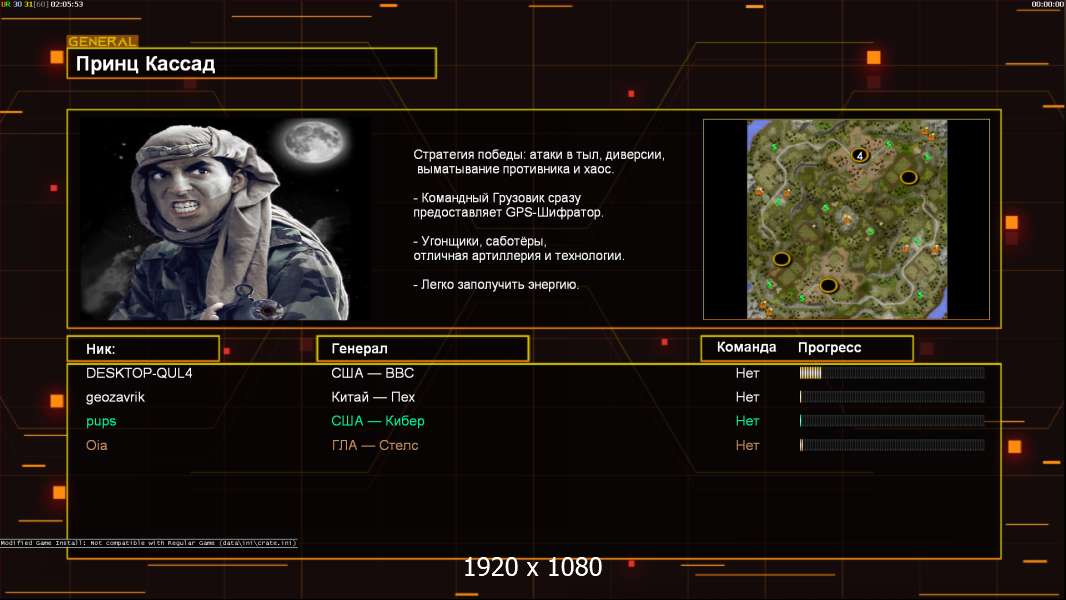Click the Генерал column header

pyautogui.click(x=422, y=349)
